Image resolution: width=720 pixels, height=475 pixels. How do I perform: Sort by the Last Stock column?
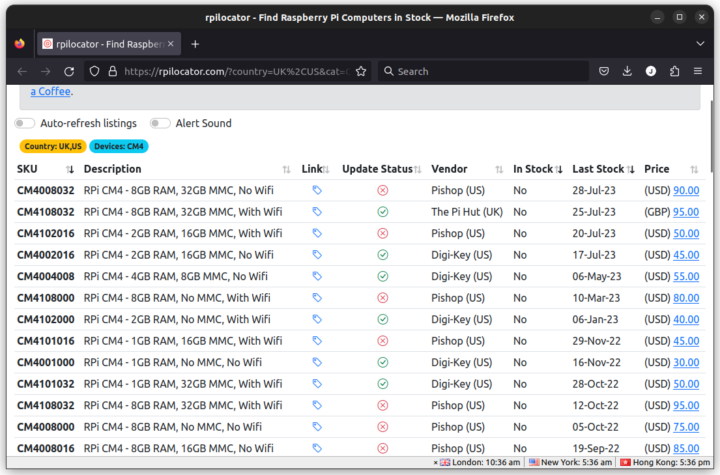(603, 169)
